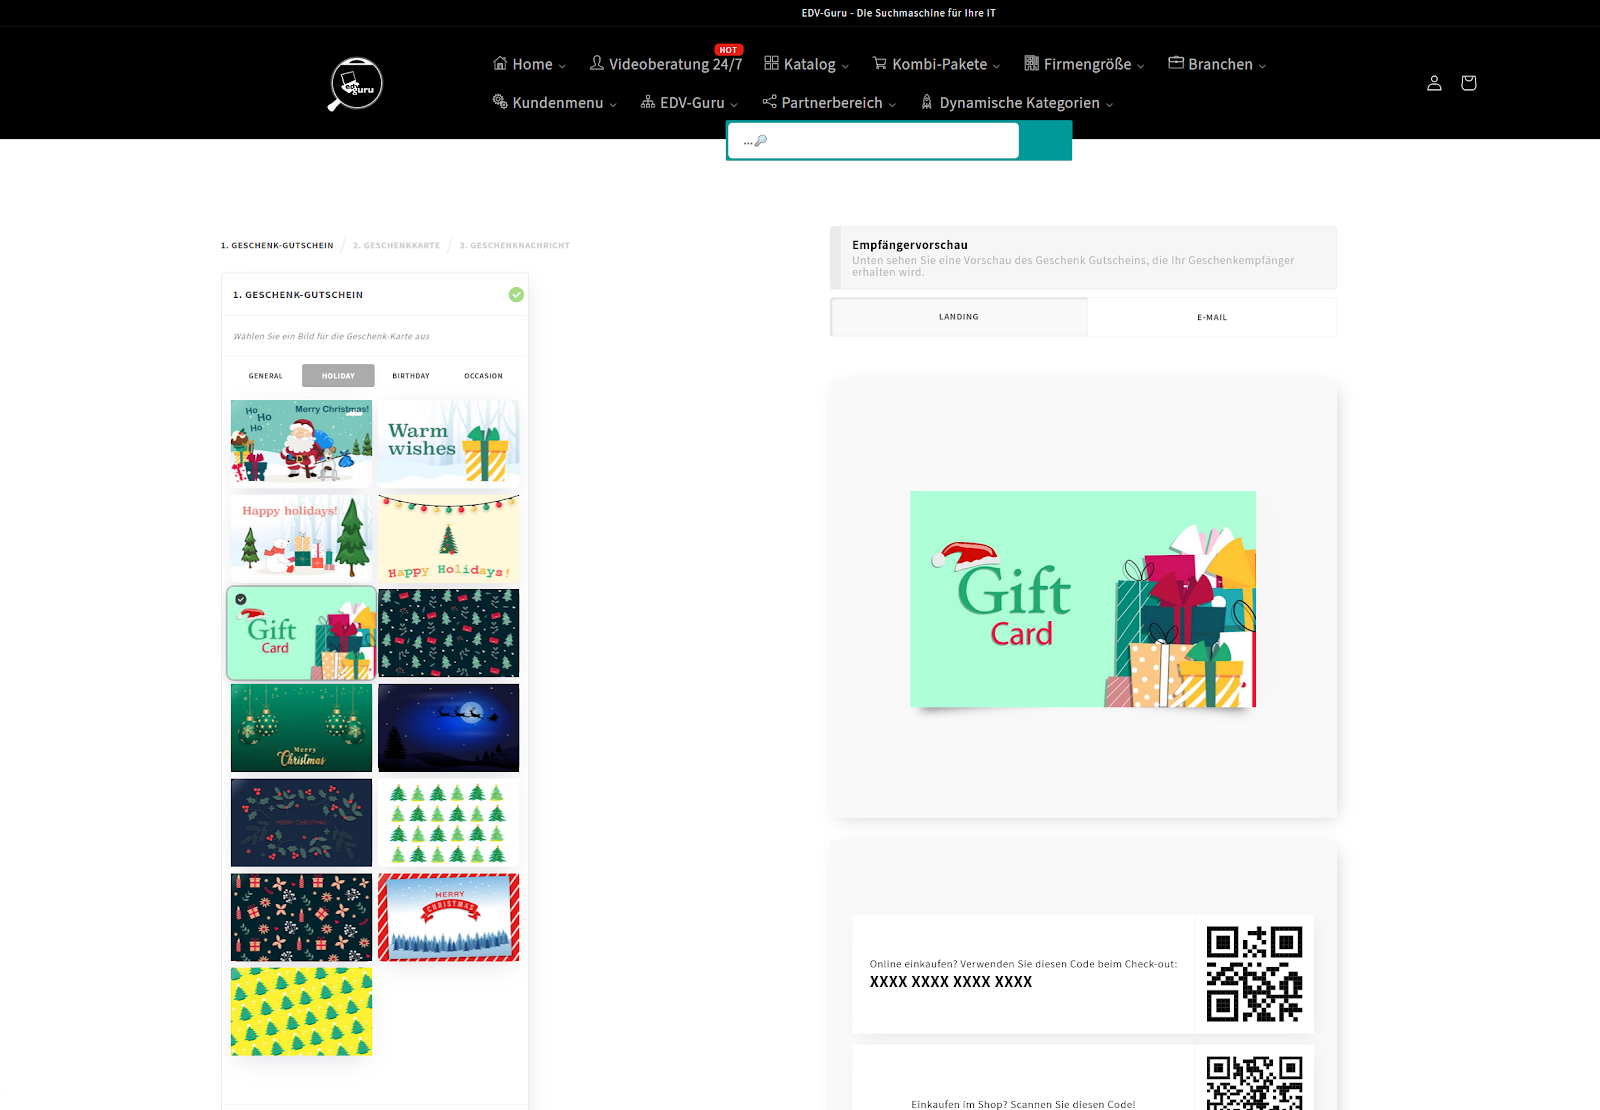Image resolution: width=1600 pixels, height=1110 pixels.
Task: Click into the search input field
Action: pos(873,141)
